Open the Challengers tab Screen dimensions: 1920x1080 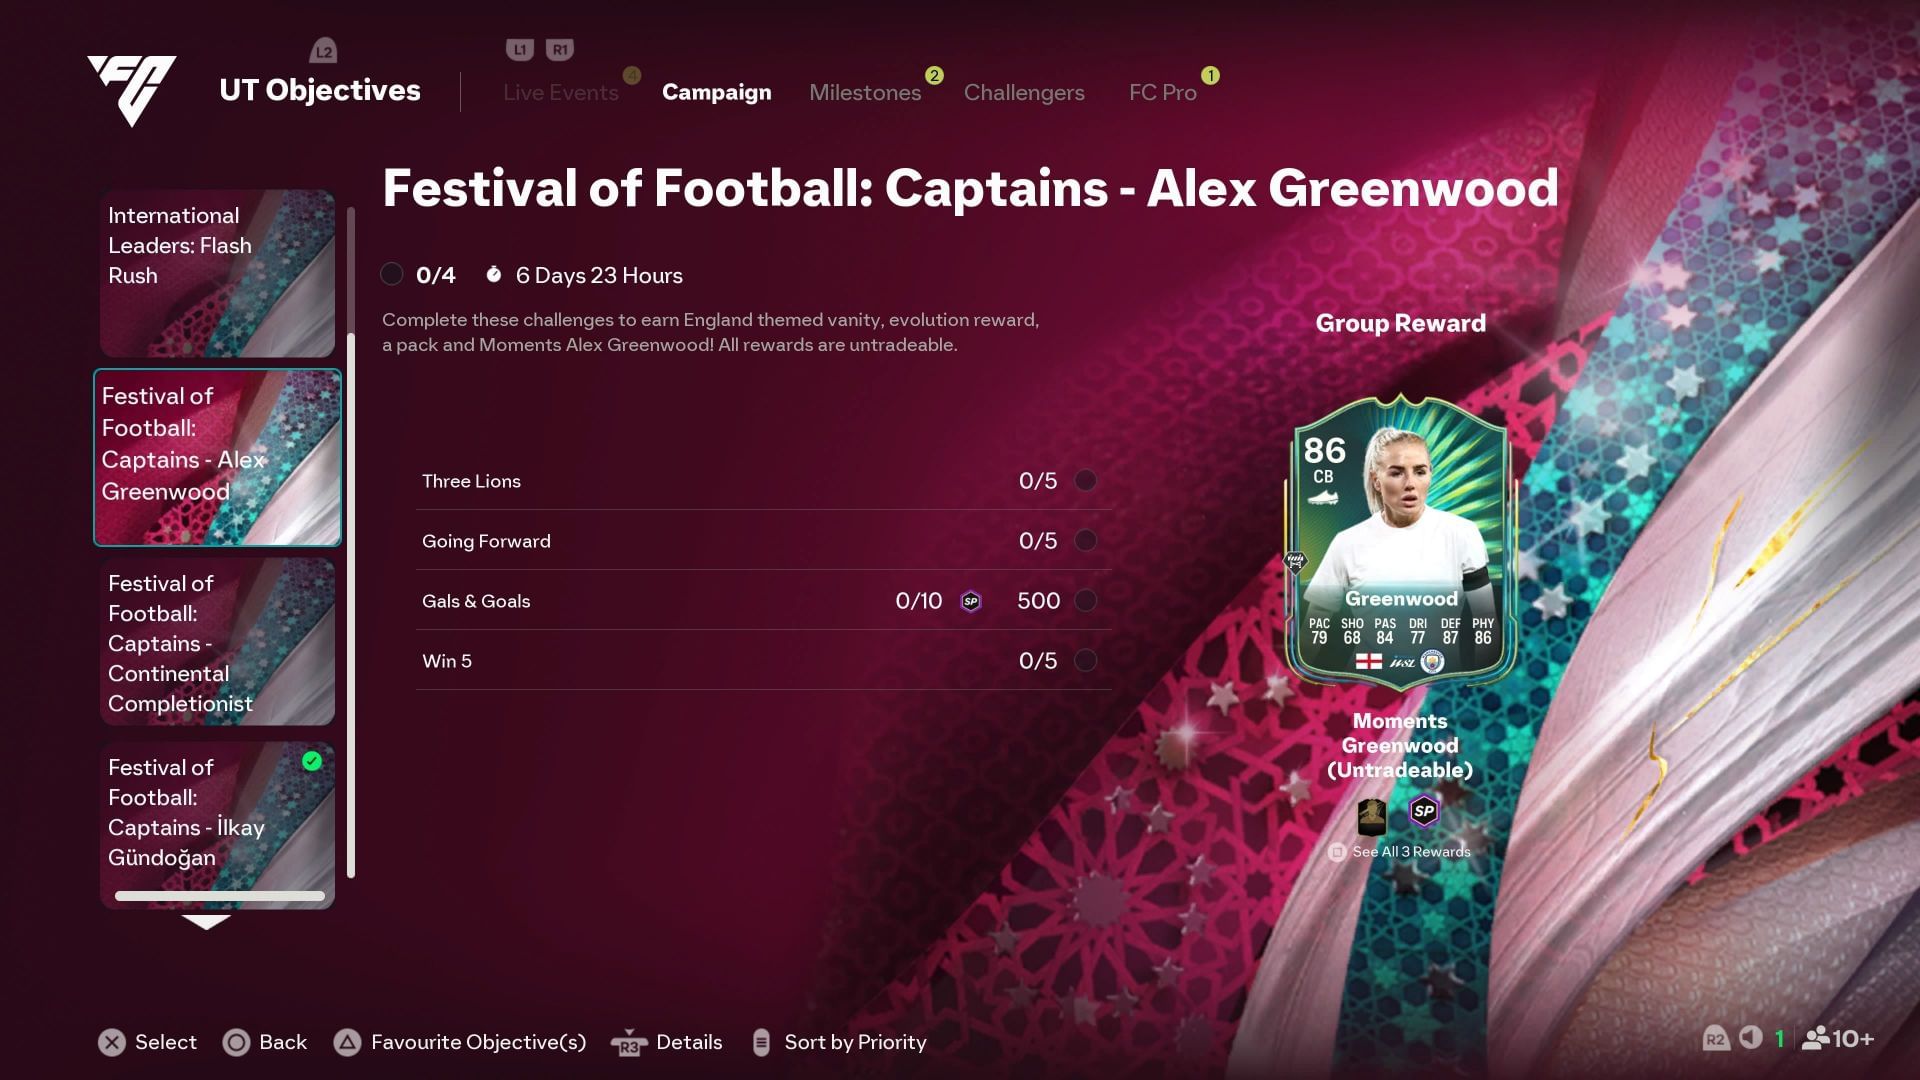coord(1024,92)
